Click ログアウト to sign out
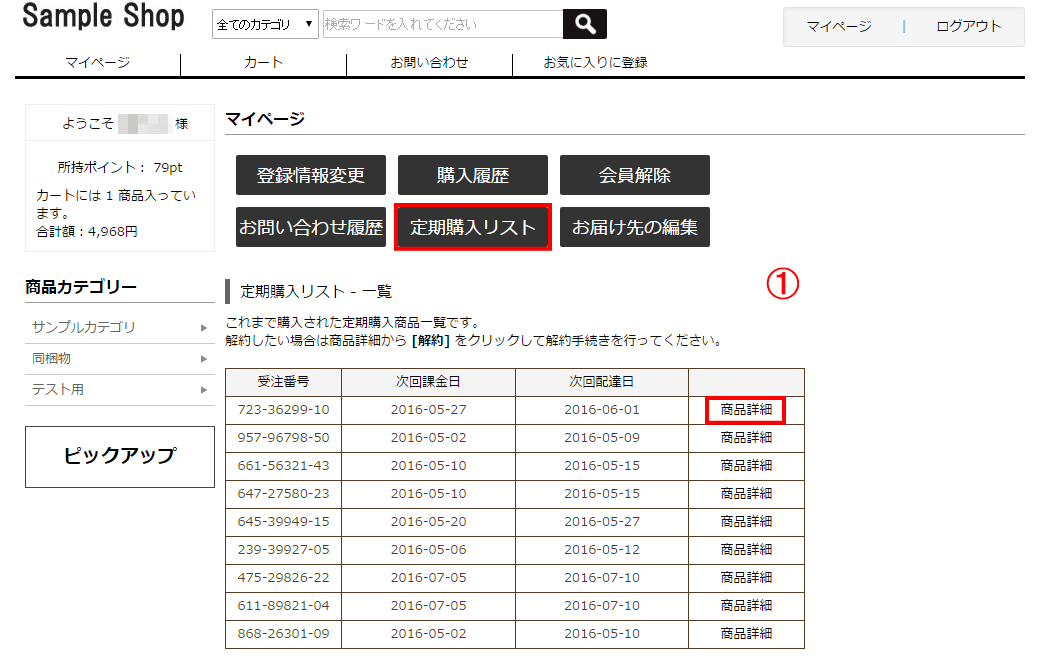This screenshot has height=670, width=1038. [x=968, y=26]
